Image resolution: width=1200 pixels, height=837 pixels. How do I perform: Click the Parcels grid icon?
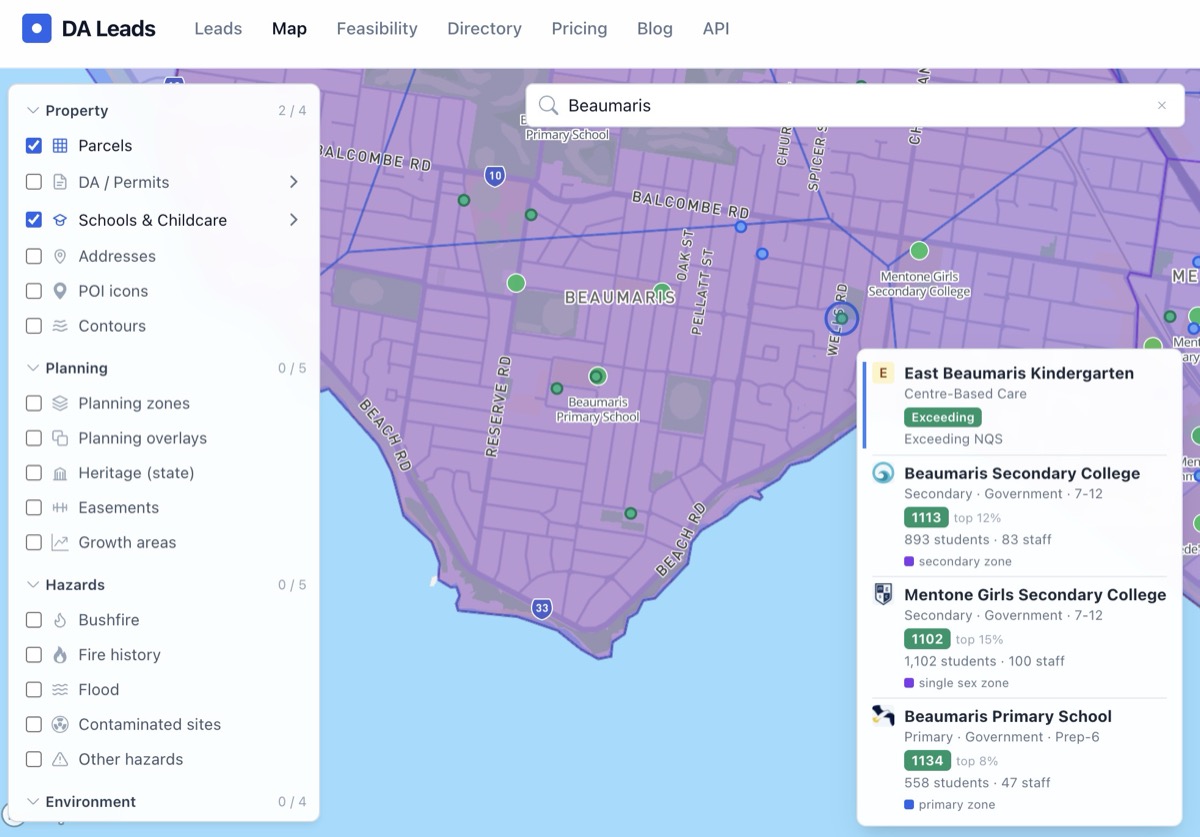tap(60, 146)
